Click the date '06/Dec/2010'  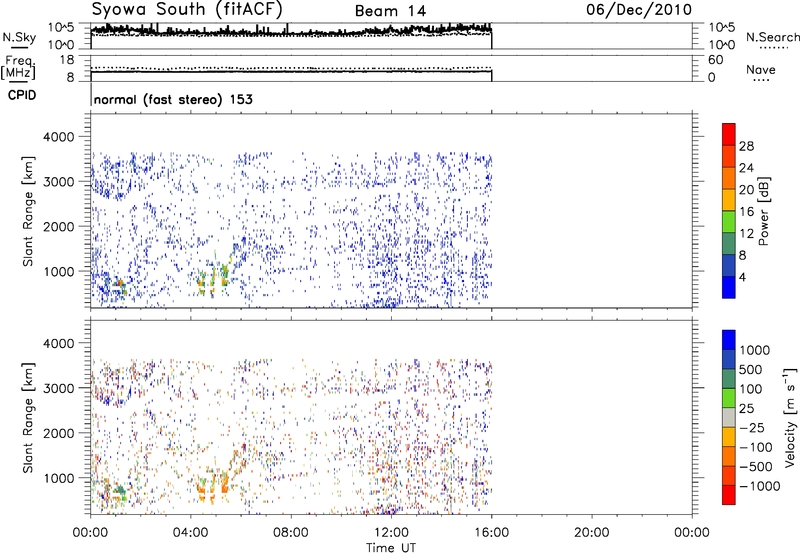[639, 10]
